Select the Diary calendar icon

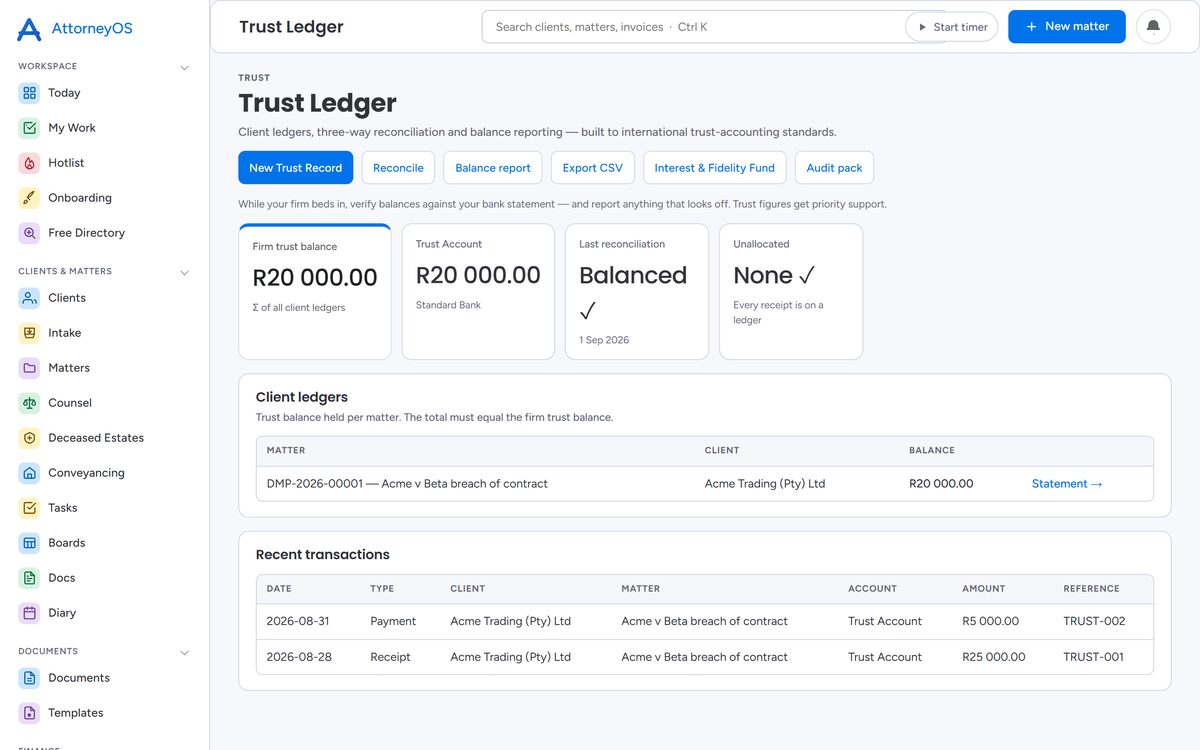point(29,613)
